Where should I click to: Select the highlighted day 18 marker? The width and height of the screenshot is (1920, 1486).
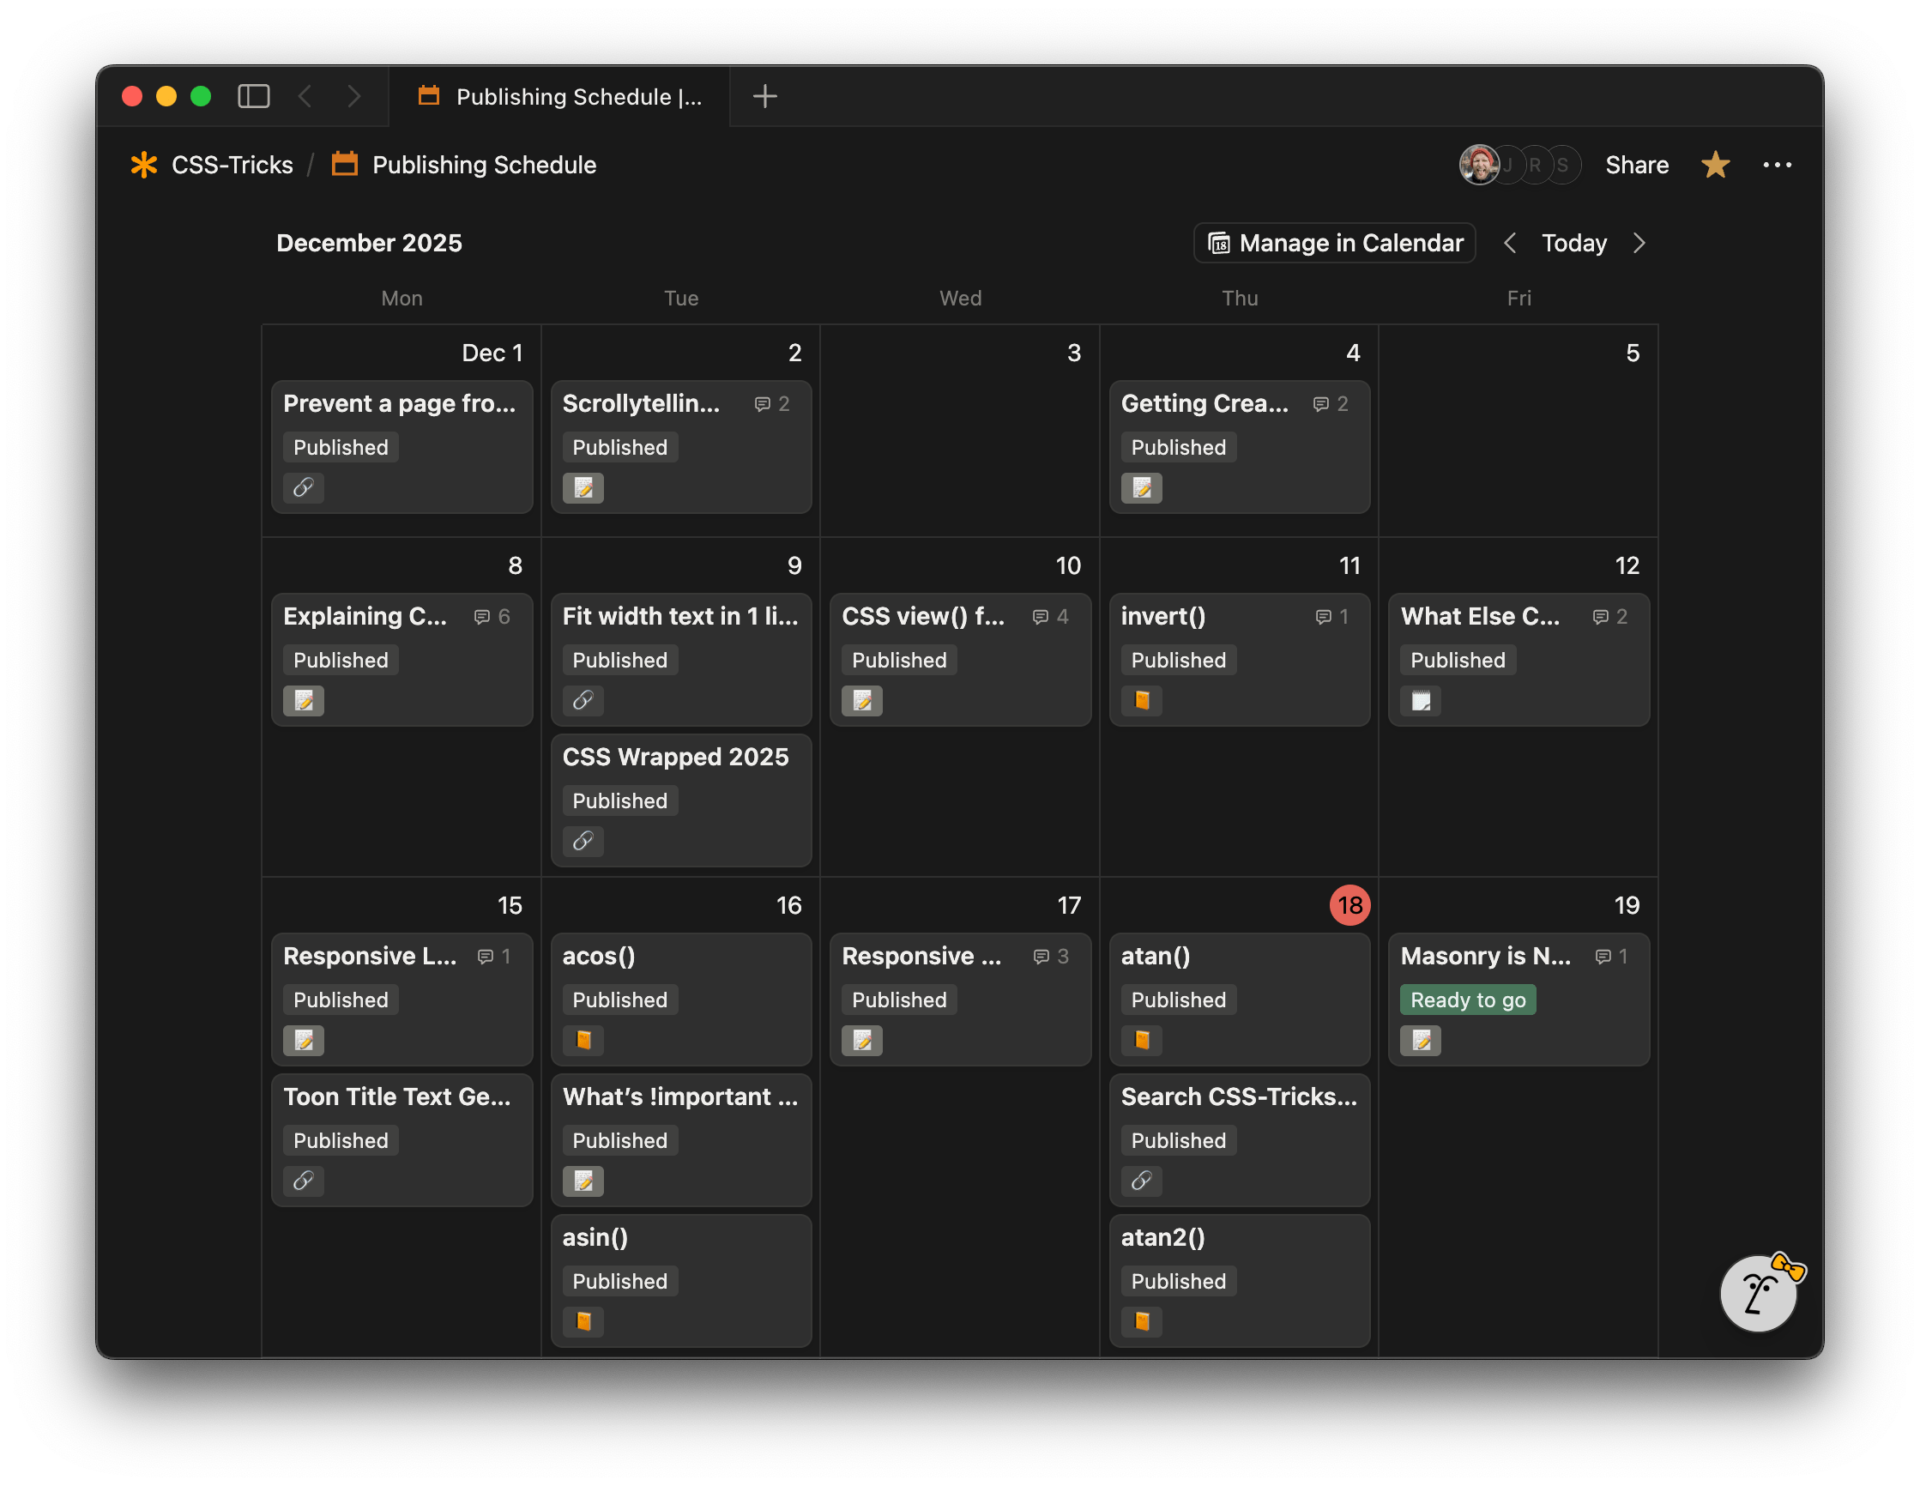(1349, 905)
